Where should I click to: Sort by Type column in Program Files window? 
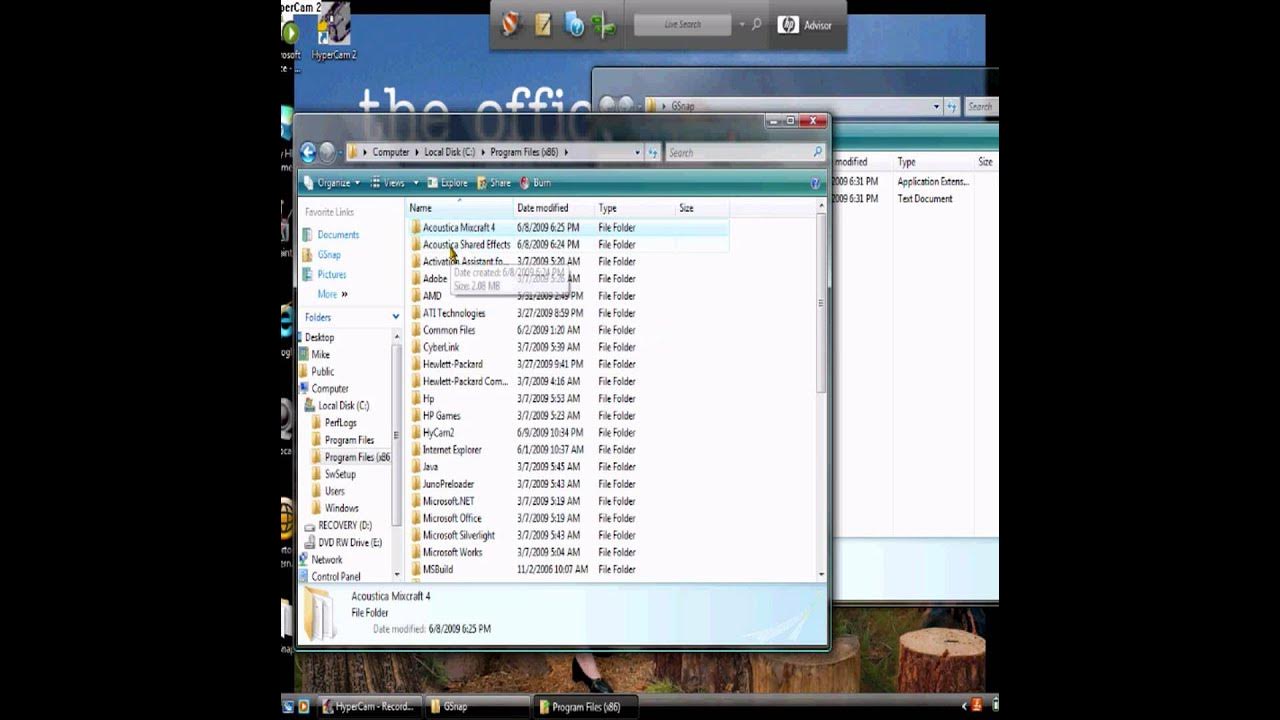[x=635, y=208]
